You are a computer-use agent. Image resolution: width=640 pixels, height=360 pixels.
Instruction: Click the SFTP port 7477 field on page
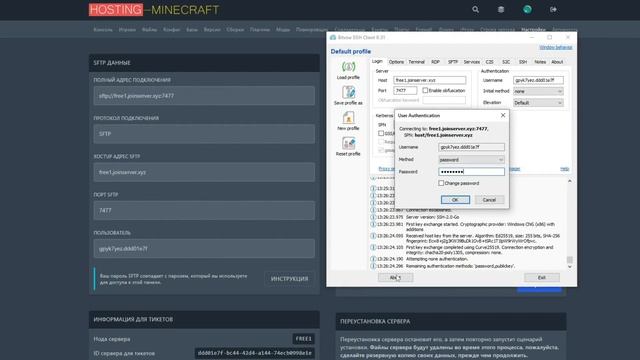pyautogui.click(x=204, y=211)
